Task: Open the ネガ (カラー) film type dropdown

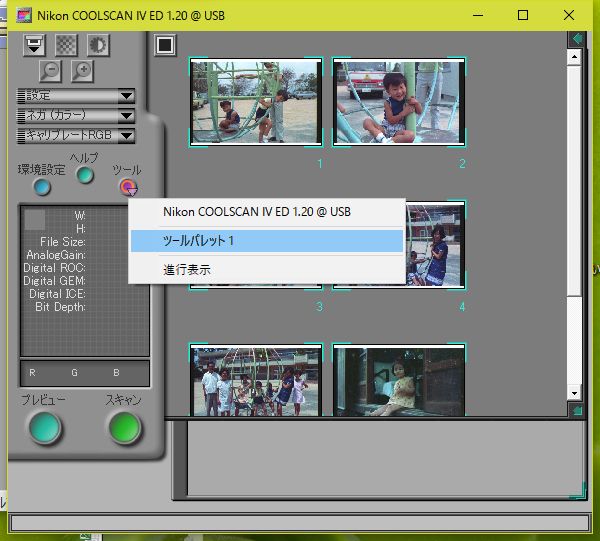Action: [x=76, y=116]
